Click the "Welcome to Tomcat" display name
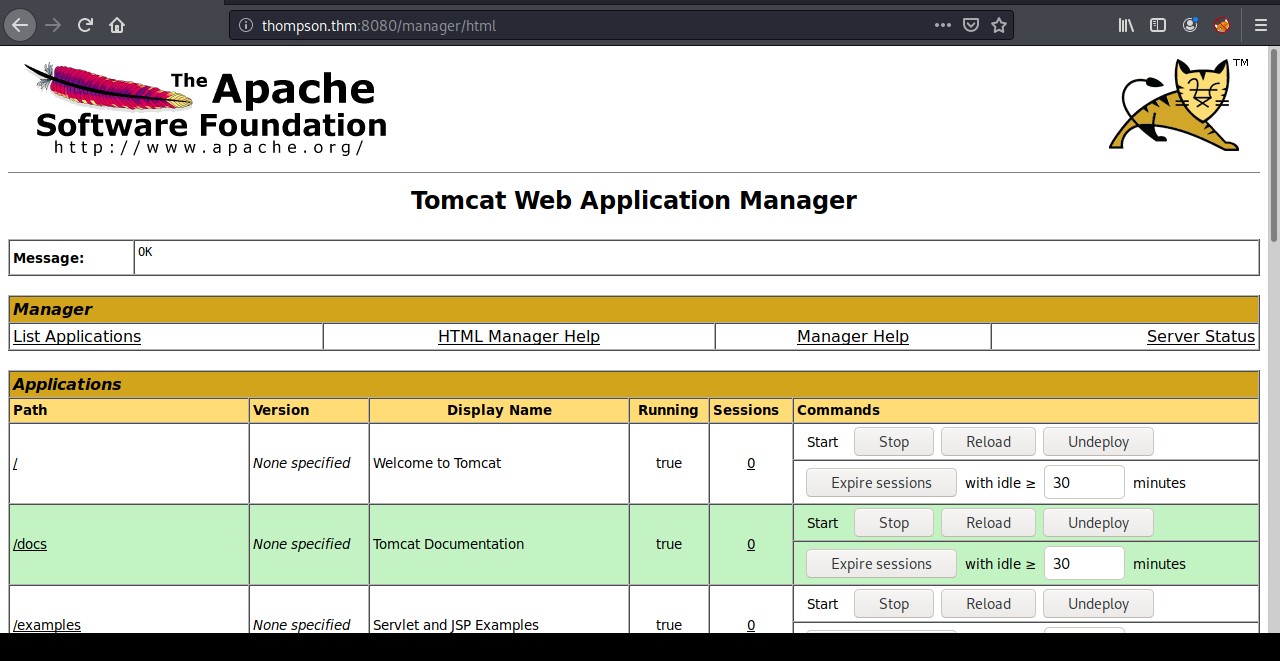1280x661 pixels. pyautogui.click(x=437, y=463)
